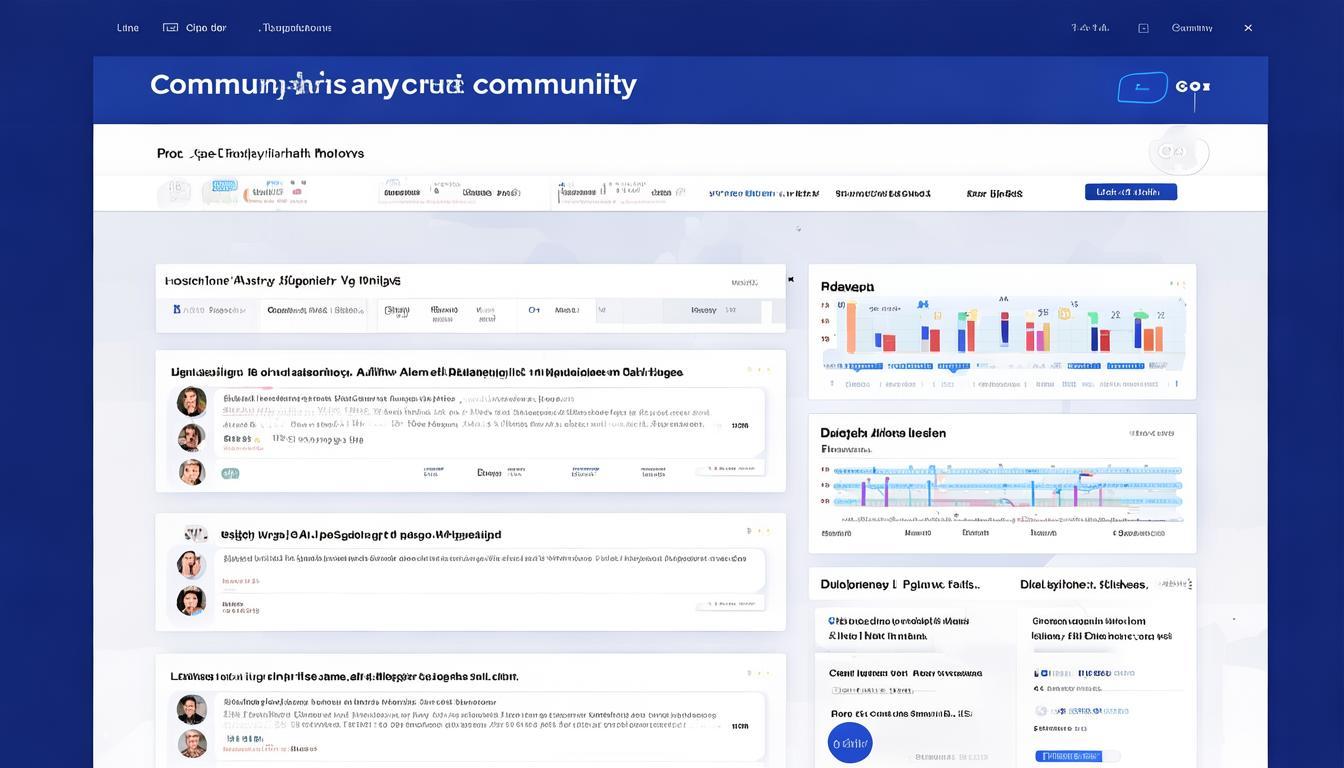Viewport: 1344px width, 768px height.
Task: Click the round blue button in bottom-right panel
Action: (850, 743)
